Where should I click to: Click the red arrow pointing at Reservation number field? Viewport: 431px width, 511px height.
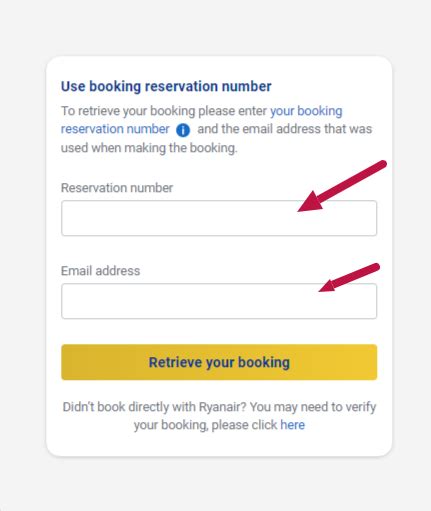pyautogui.click(x=342, y=186)
